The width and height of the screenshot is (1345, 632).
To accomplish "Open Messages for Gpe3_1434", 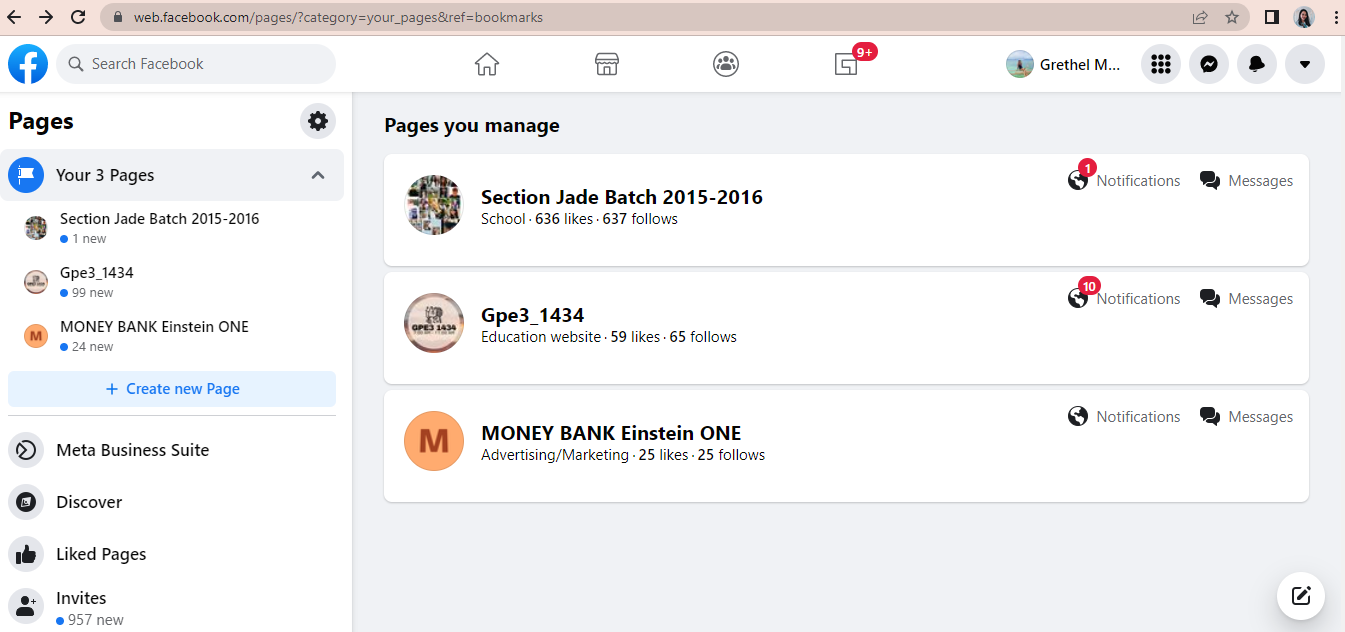I will [1246, 299].
